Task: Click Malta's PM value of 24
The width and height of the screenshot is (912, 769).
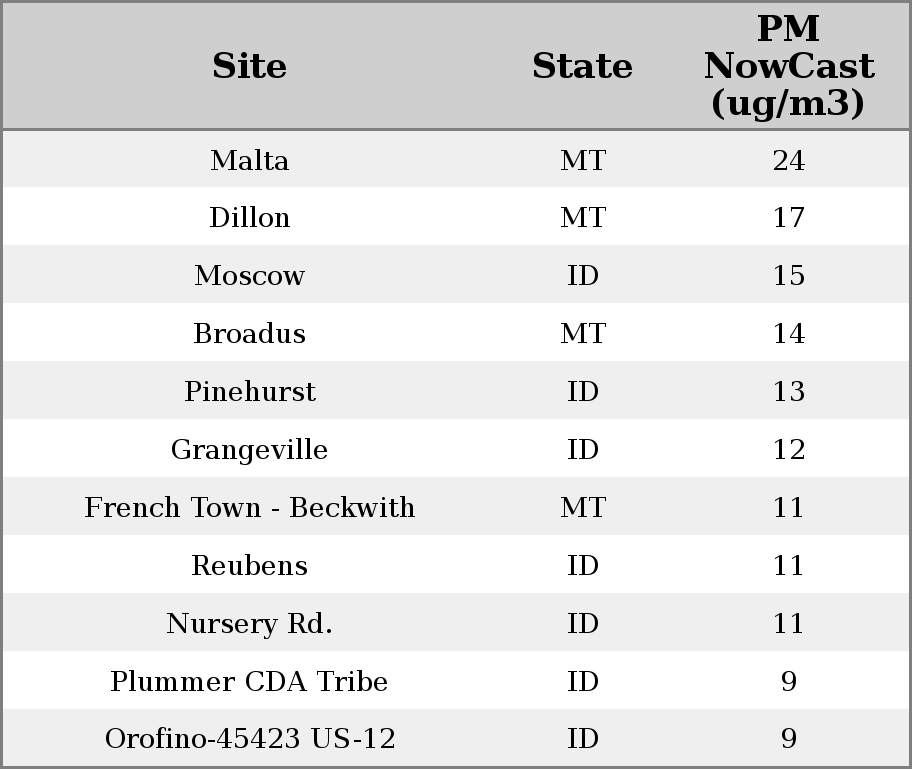Action: [x=788, y=160]
